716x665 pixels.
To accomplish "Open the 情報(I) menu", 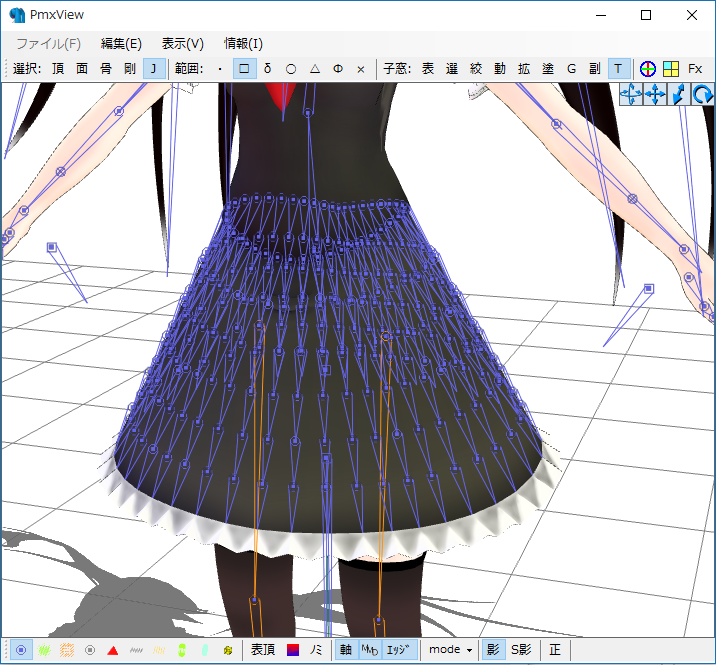I will tap(243, 44).
